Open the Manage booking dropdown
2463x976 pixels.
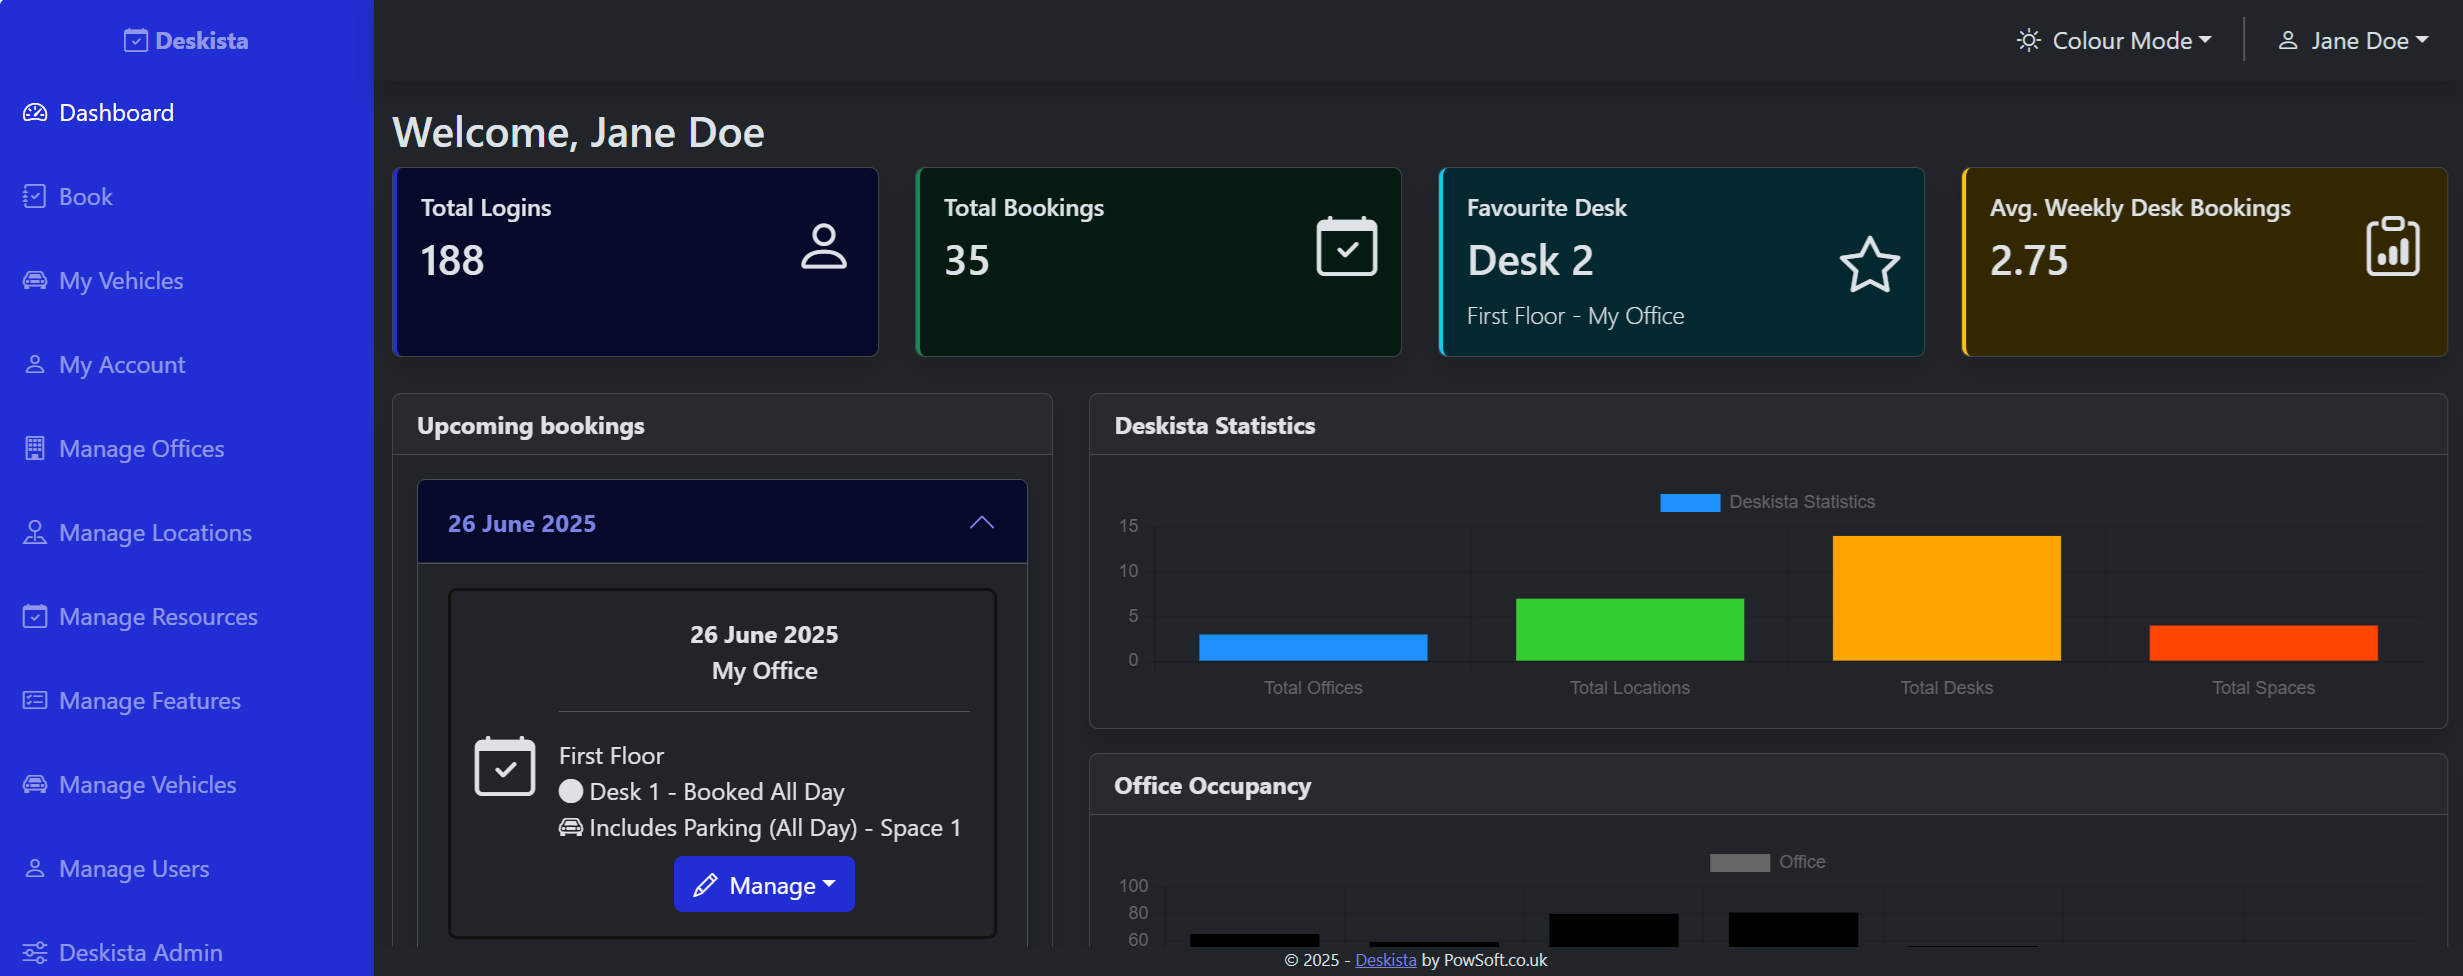coord(764,885)
